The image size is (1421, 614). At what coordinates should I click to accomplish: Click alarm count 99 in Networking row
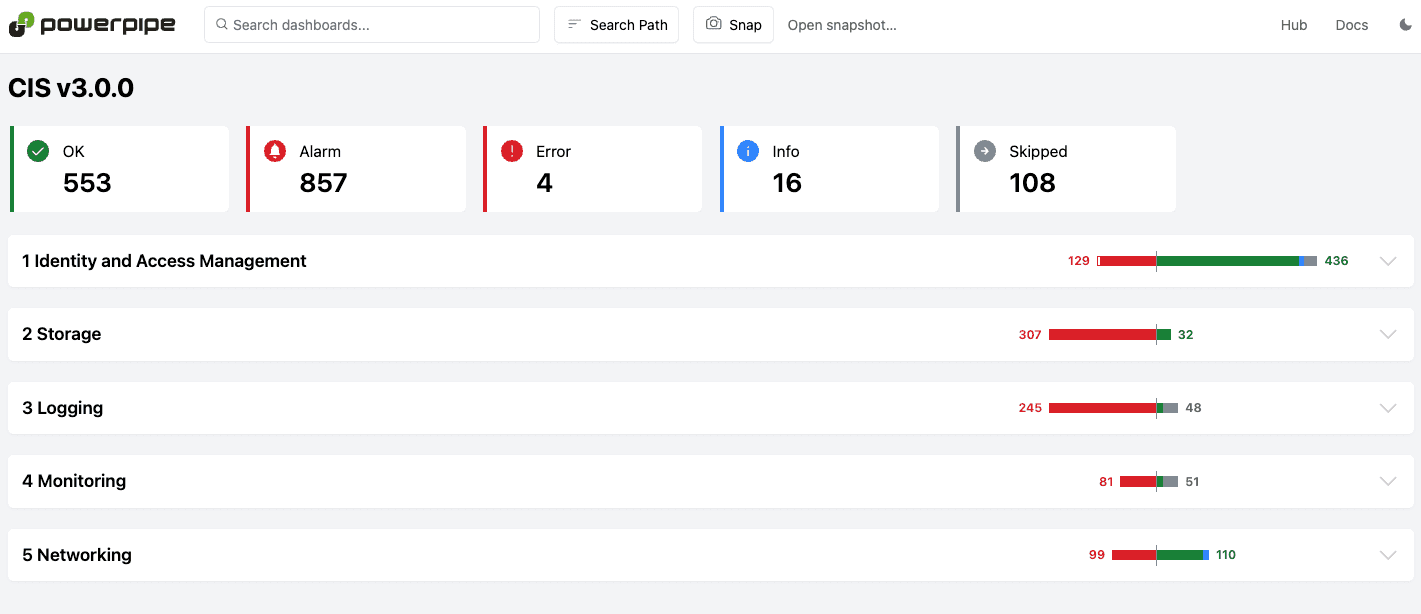(1097, 555)
